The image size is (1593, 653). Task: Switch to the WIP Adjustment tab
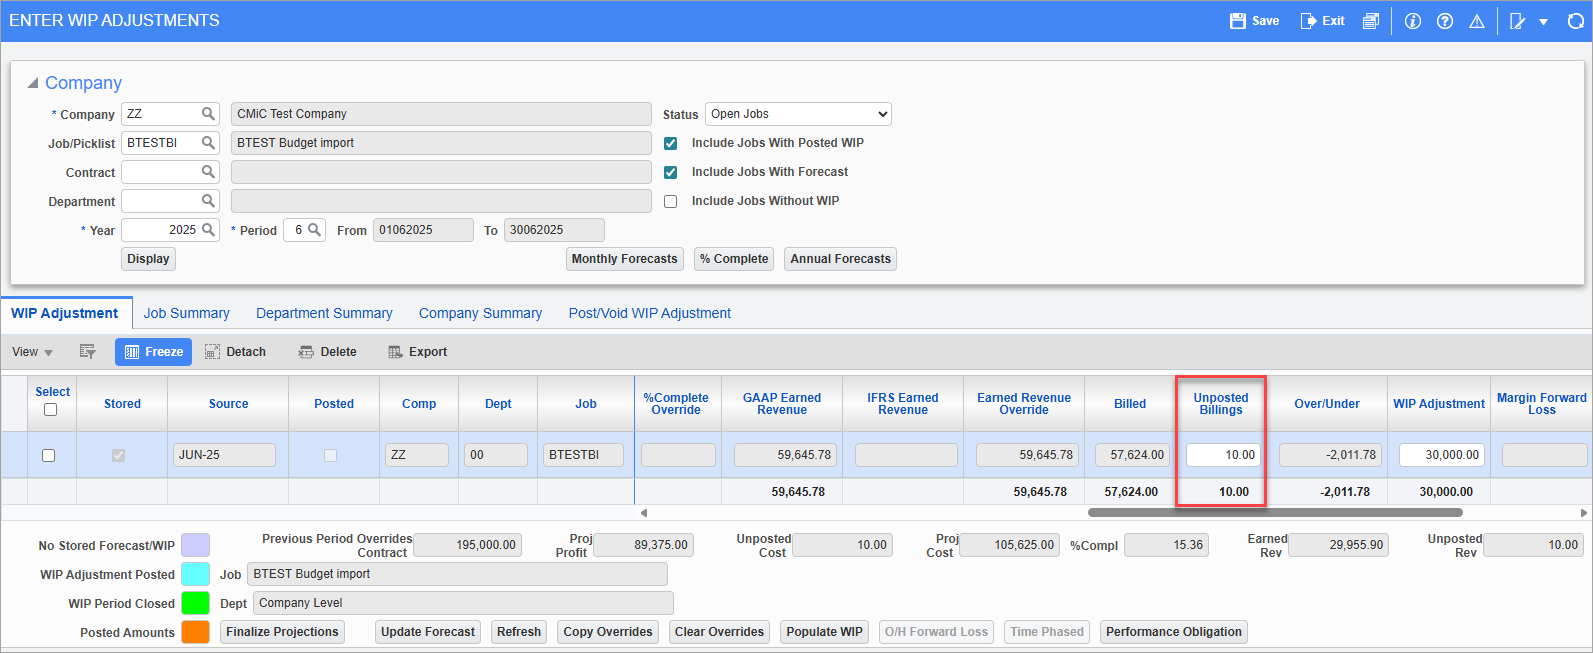point(65,313)
